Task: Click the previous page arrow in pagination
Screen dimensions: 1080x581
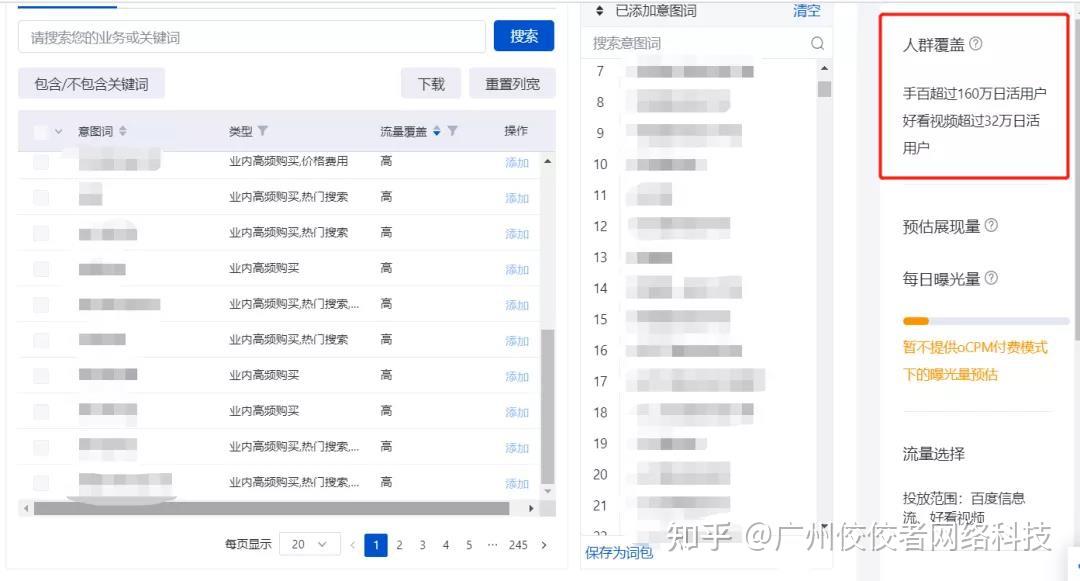Action: [353, 545]
